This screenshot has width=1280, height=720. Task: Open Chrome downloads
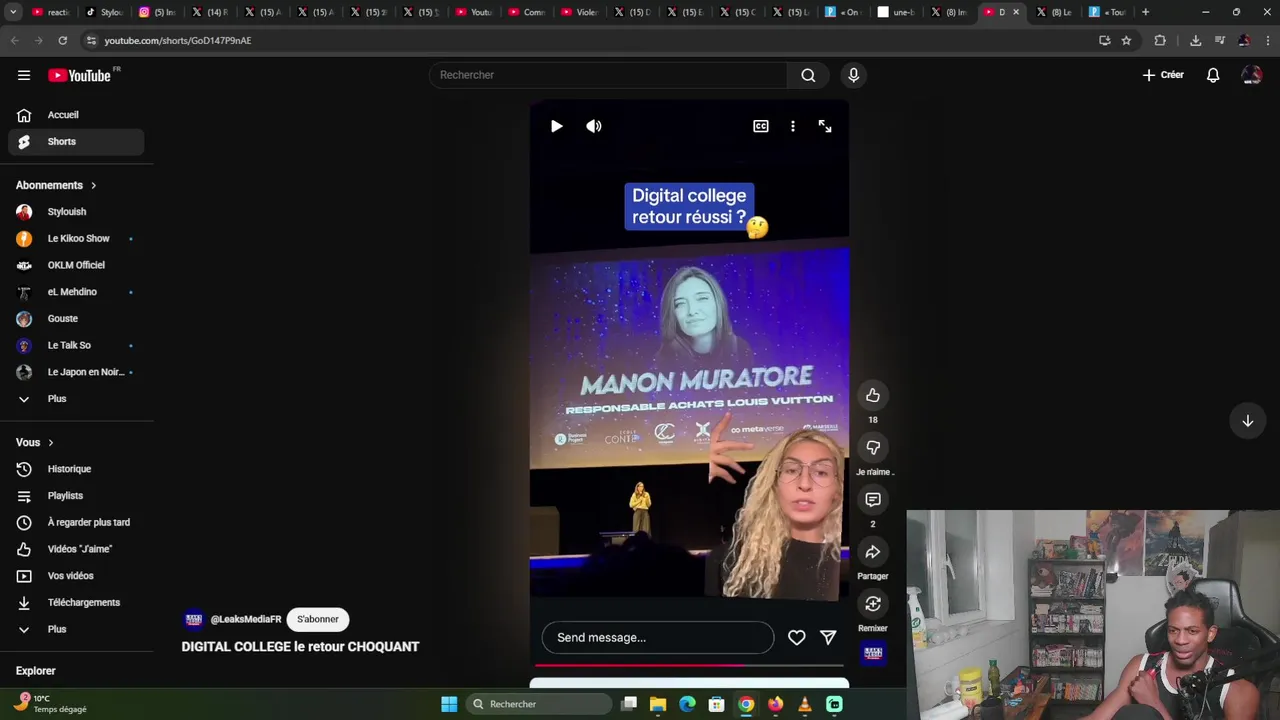pos(1195,40)
